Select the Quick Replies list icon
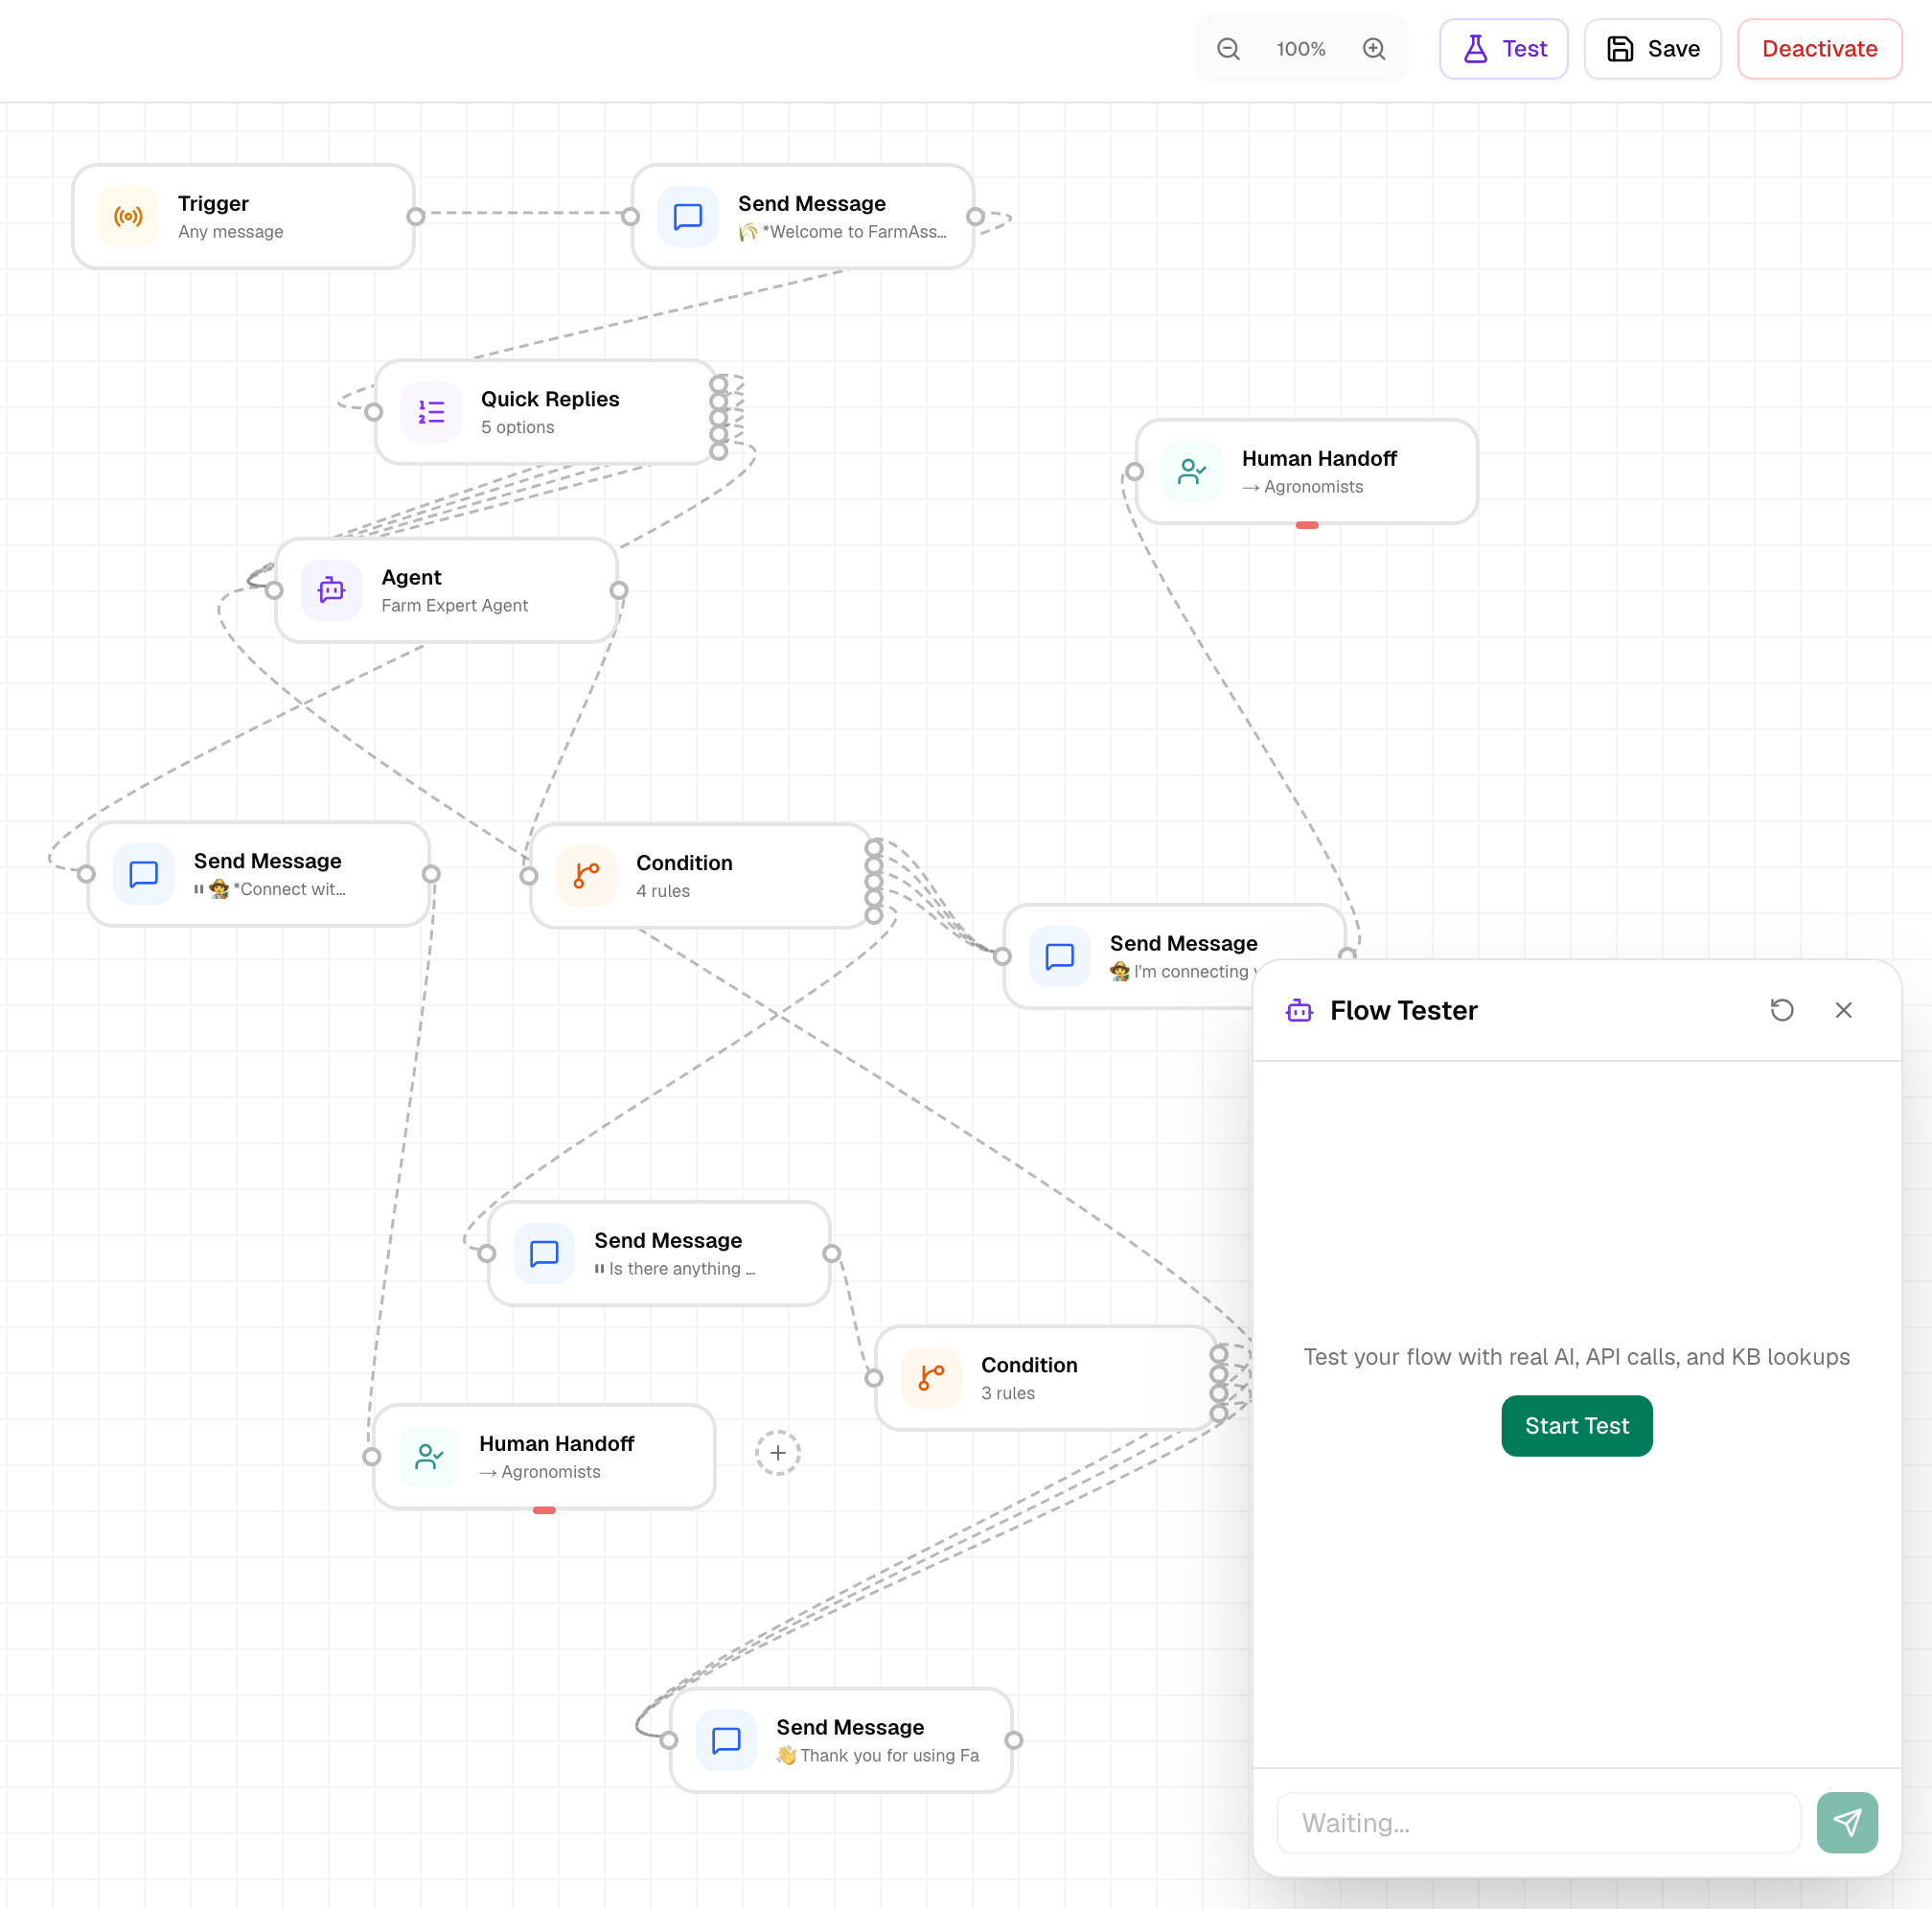 [431, 412]
